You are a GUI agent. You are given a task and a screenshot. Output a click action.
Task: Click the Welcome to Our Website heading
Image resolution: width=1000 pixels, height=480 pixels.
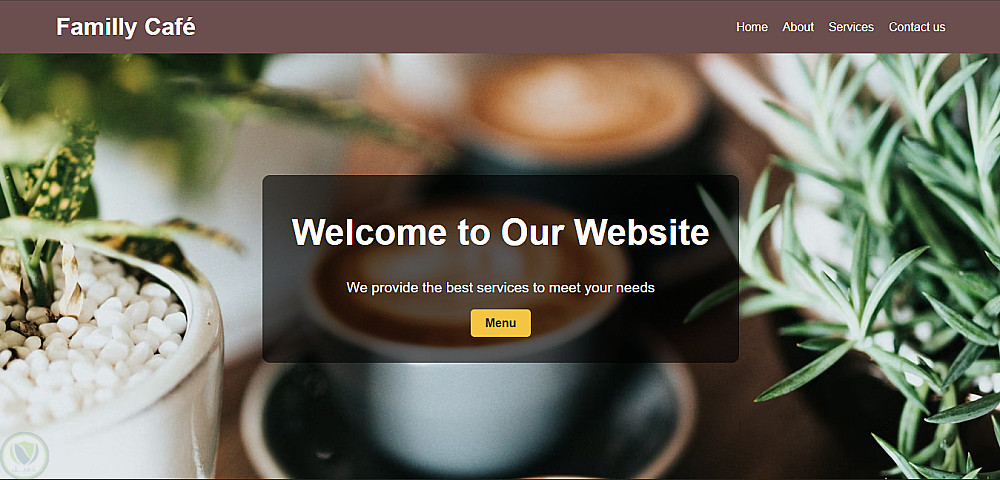[x=501, y=231]
